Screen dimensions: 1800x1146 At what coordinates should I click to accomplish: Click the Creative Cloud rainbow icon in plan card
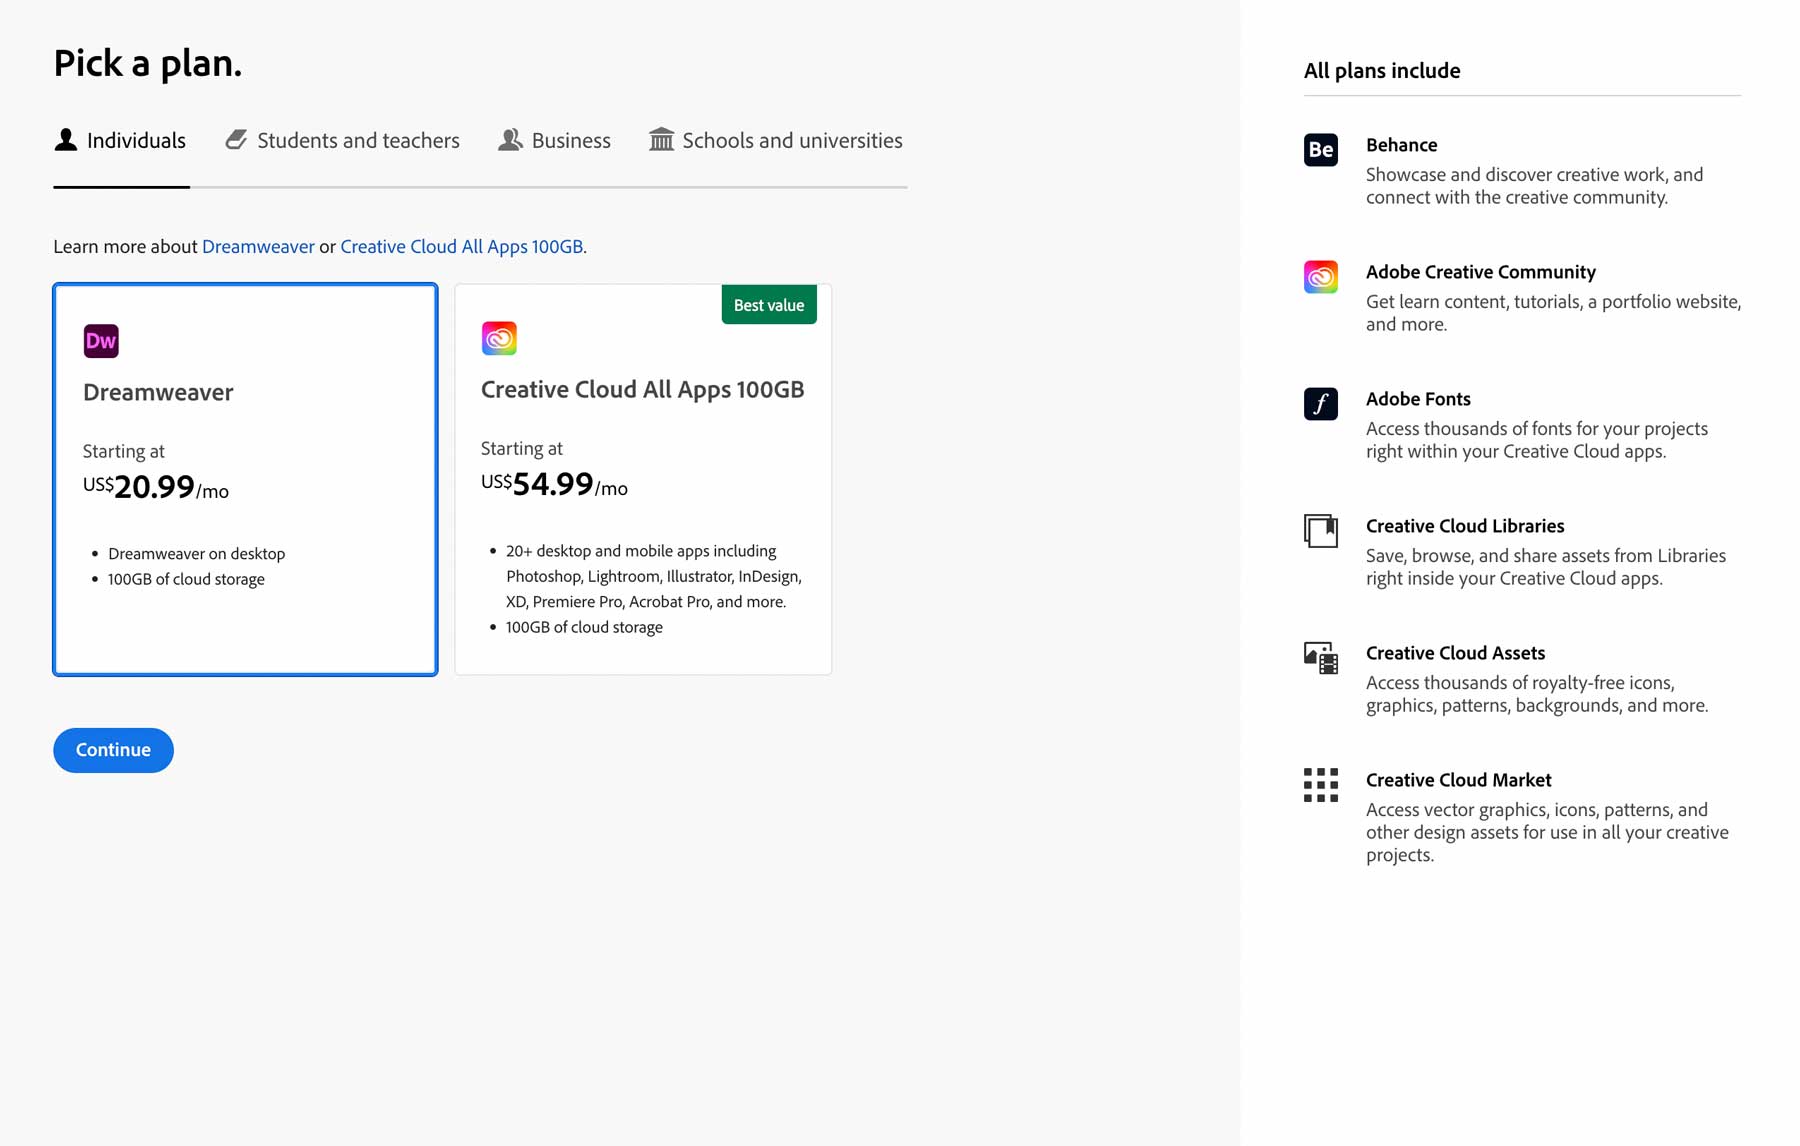[x=499, y=339]
